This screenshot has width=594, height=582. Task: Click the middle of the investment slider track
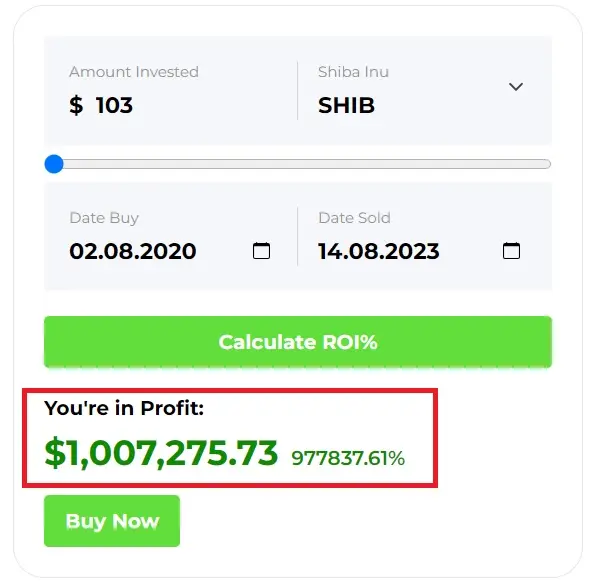click(298, 164)
